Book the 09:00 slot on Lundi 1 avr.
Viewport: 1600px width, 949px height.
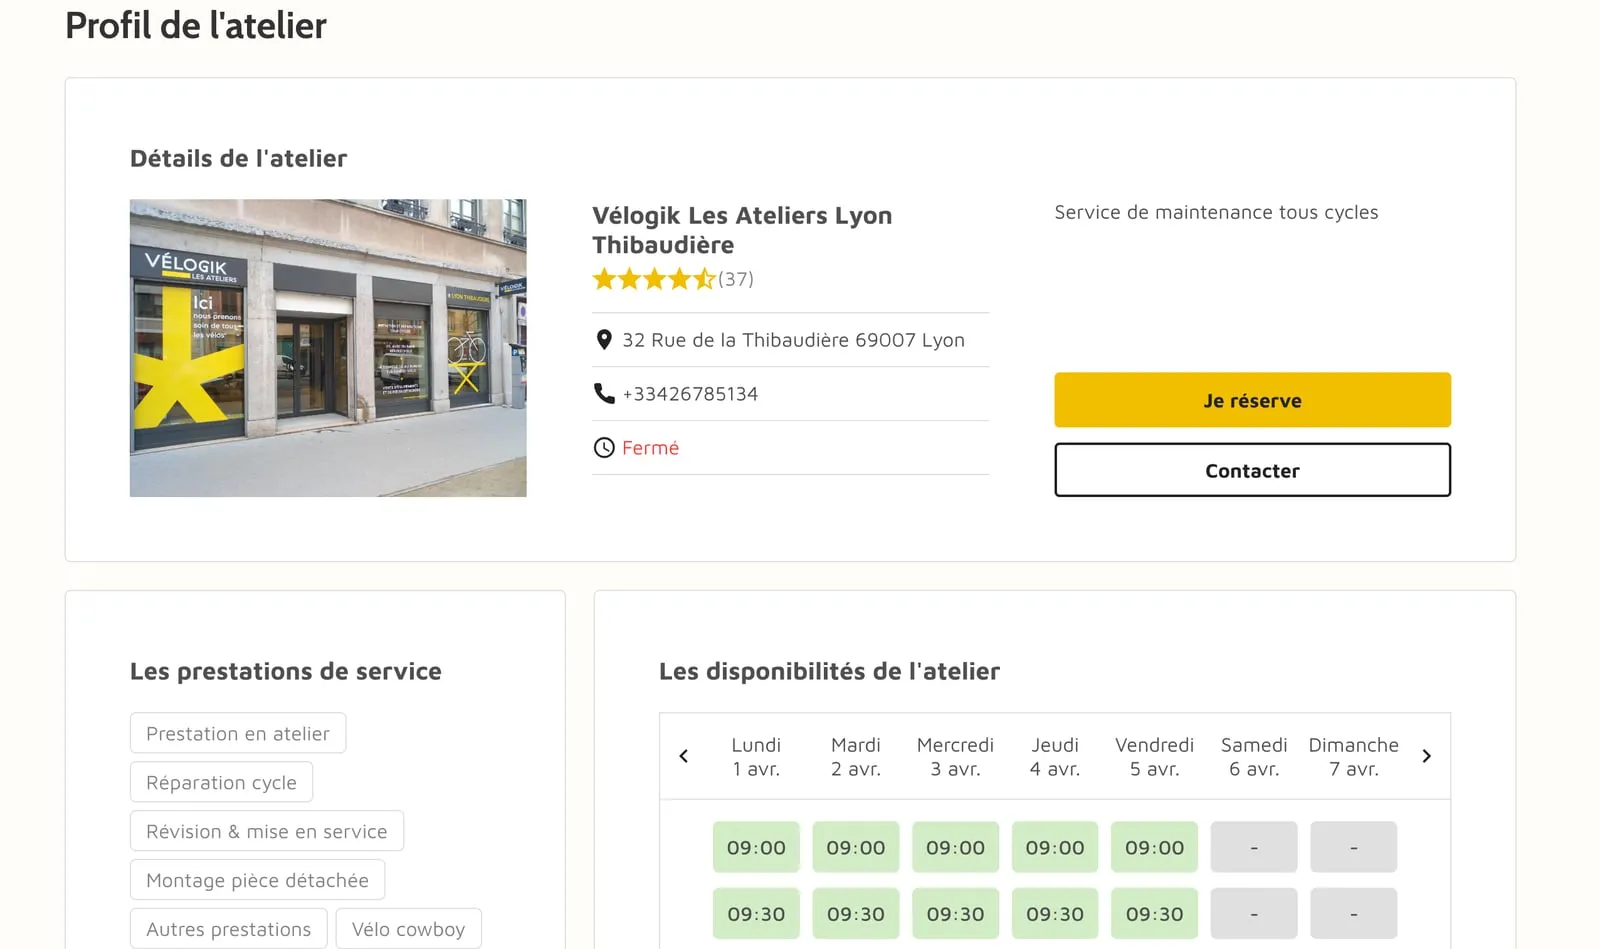click(x=756, y=847)
